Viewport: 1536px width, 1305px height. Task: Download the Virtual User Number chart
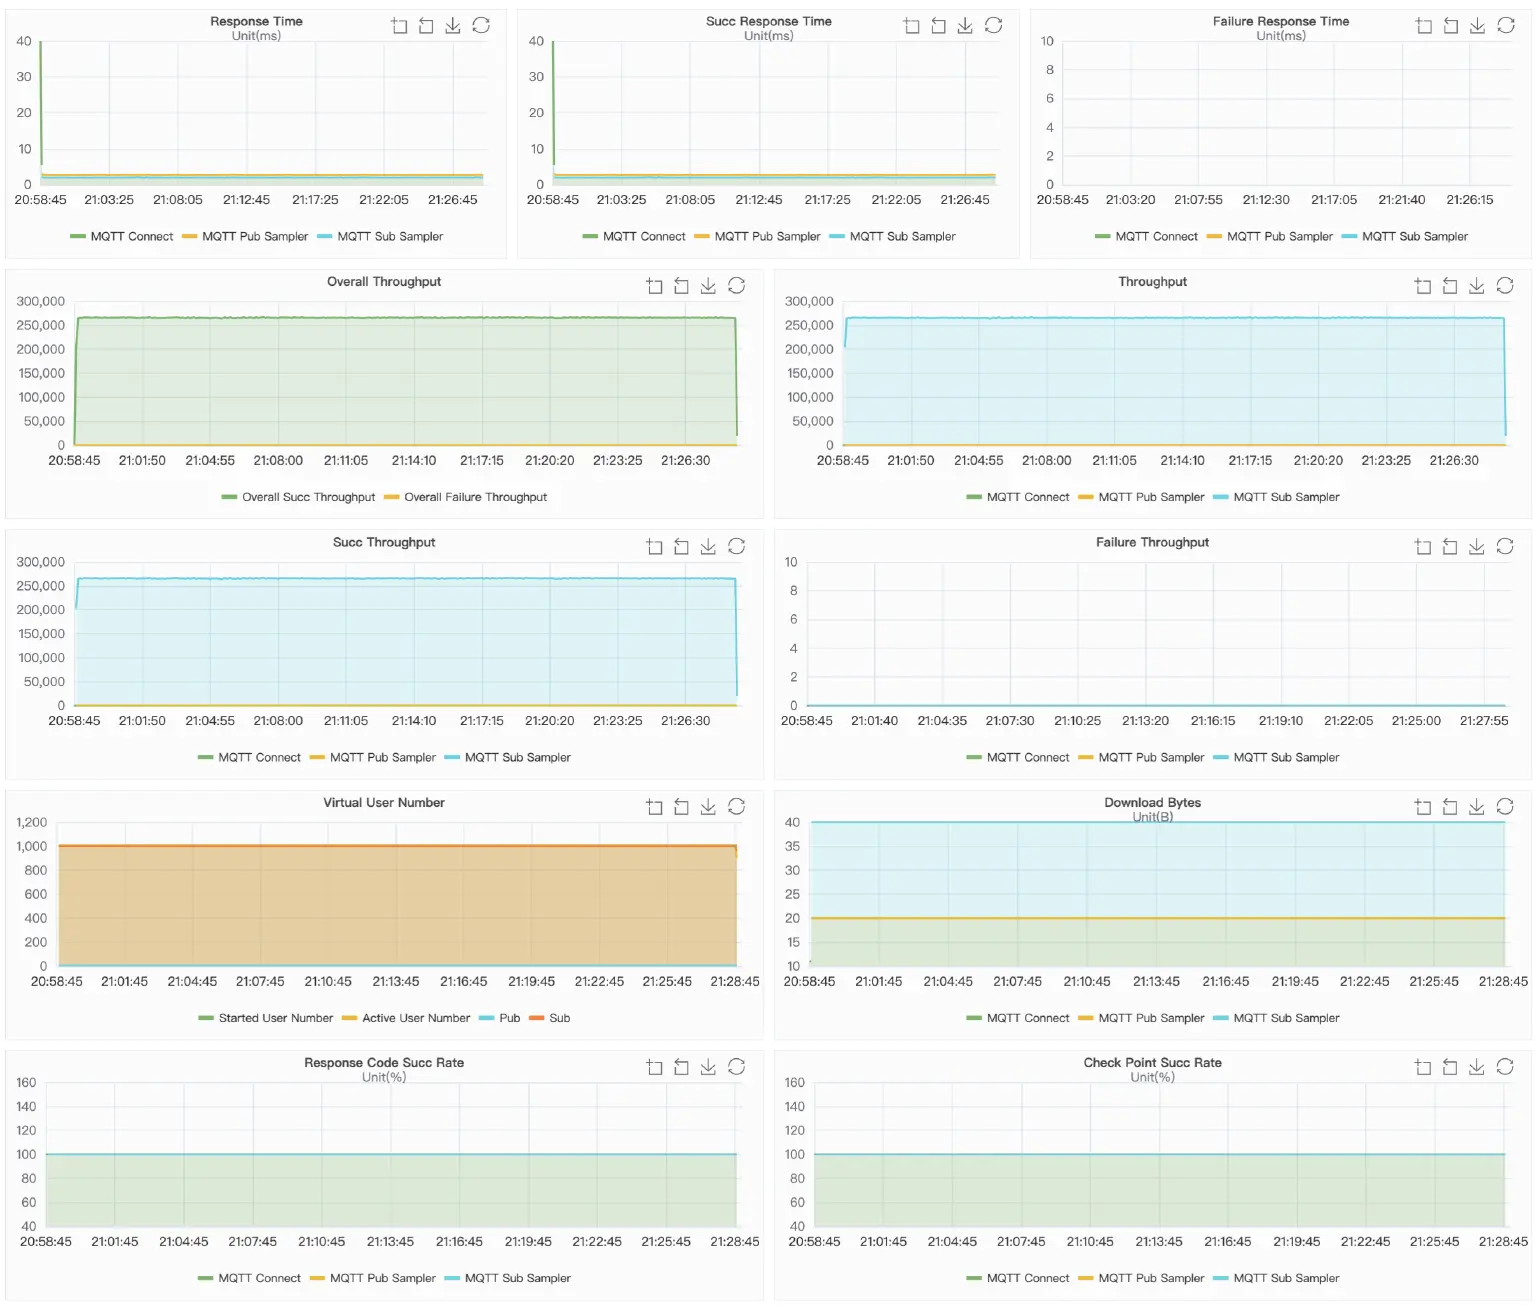click(708, 807)
